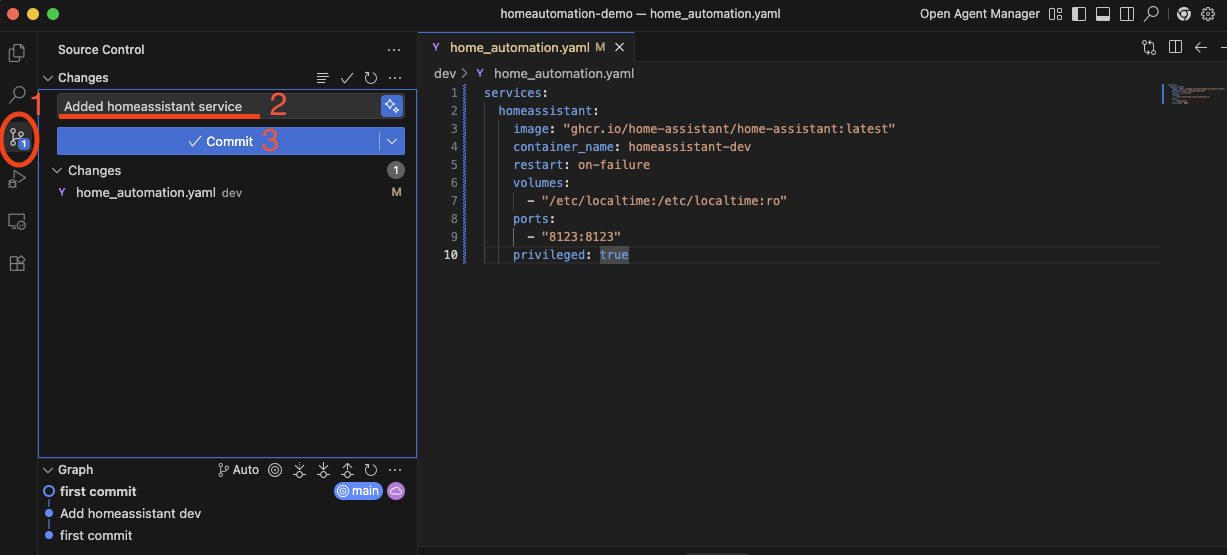This screenshot has width=1227, height=555.
Task: Open the Run and Debug view
Action: (17, 179)
